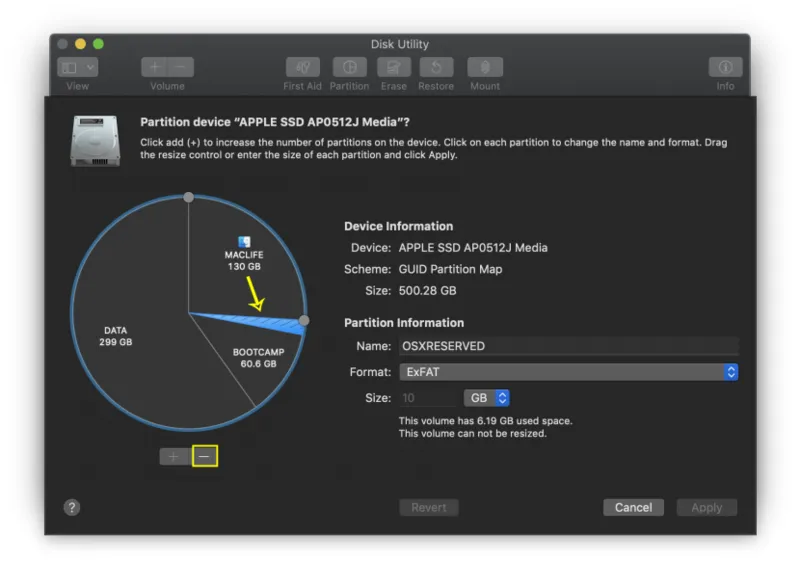Click the hard drive device icon
Image resolution: width=800 pixels, height=563 pixels.
(95, 140)
